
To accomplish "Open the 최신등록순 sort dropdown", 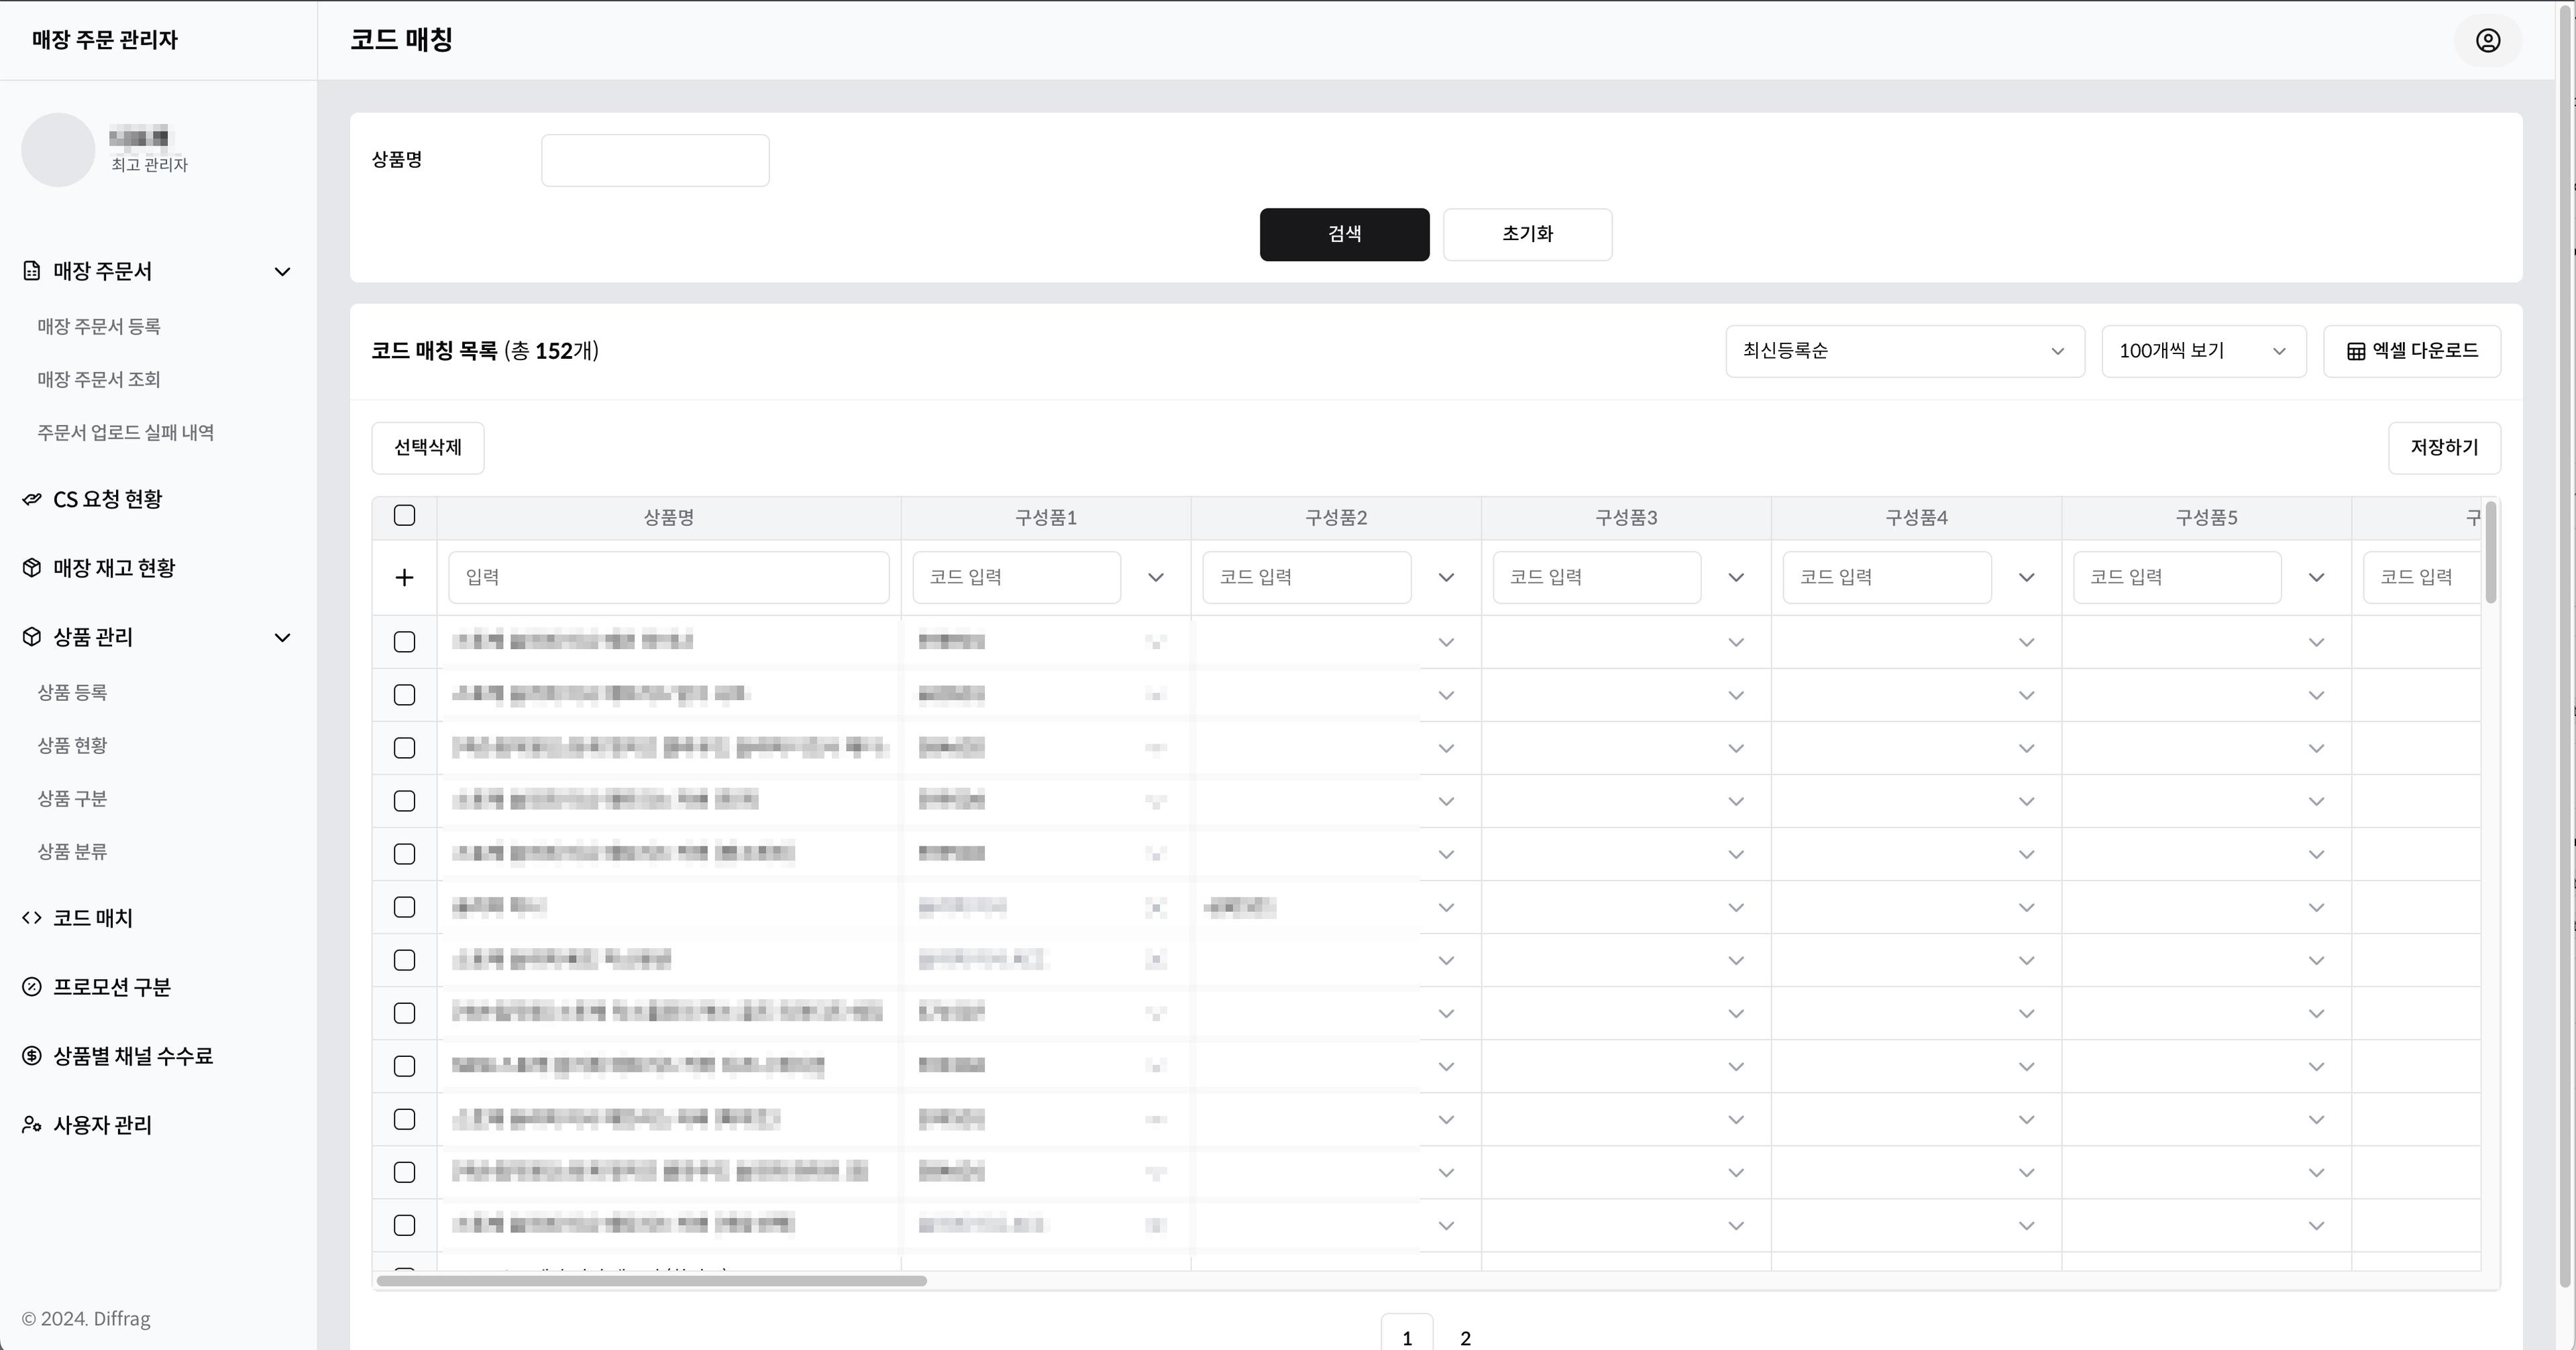I will click(x=1904, y=351).
